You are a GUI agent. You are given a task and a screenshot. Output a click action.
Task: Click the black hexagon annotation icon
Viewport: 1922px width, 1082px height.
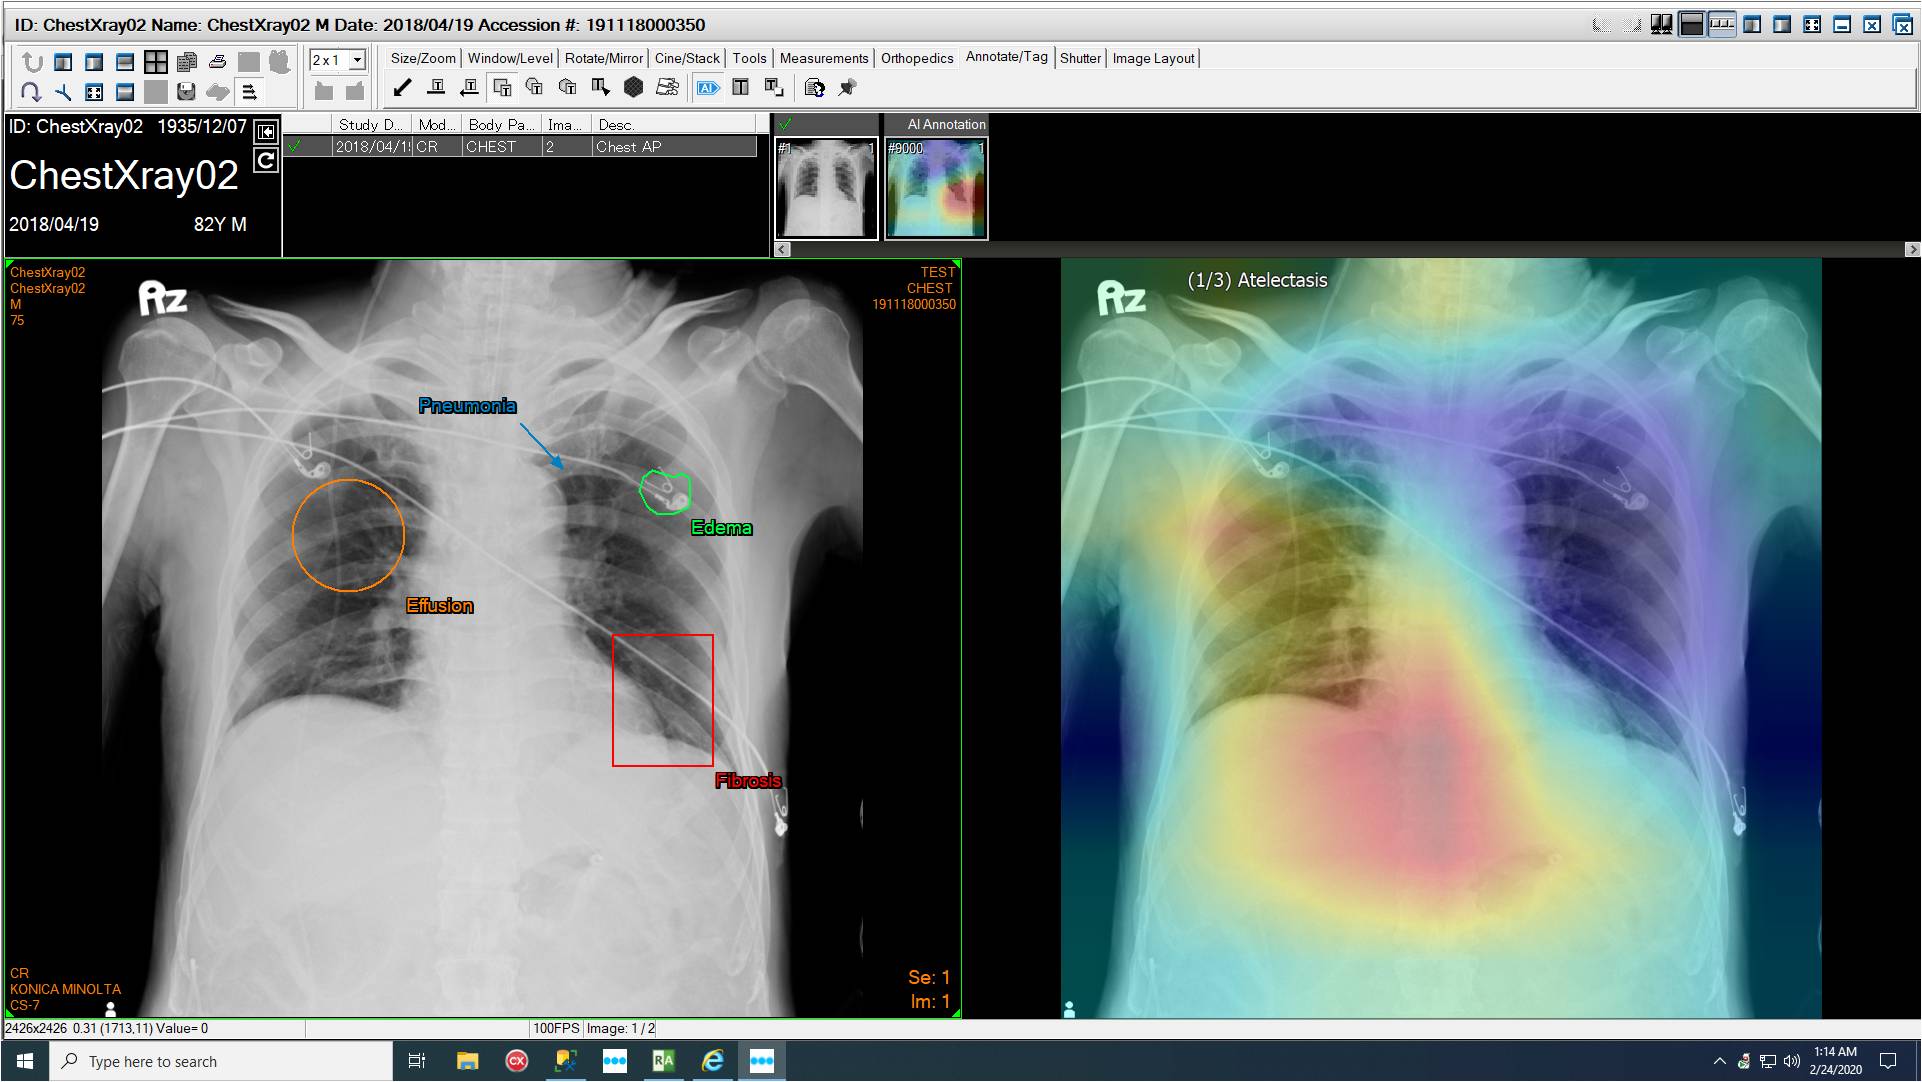point(633,88)
